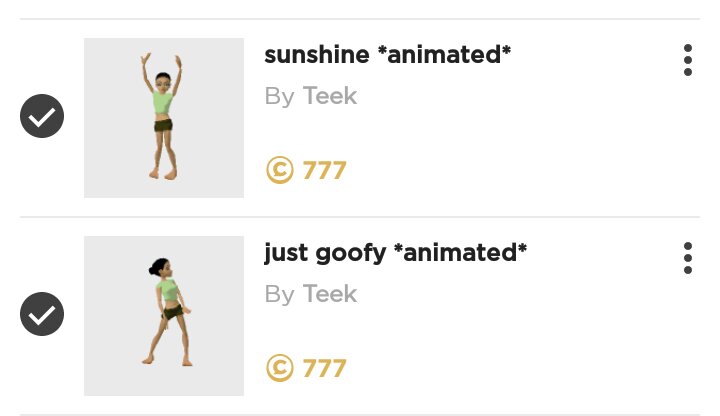720x416 pixels.
Task: Click the ponytail avatar facing sideways
Action: 163,310
